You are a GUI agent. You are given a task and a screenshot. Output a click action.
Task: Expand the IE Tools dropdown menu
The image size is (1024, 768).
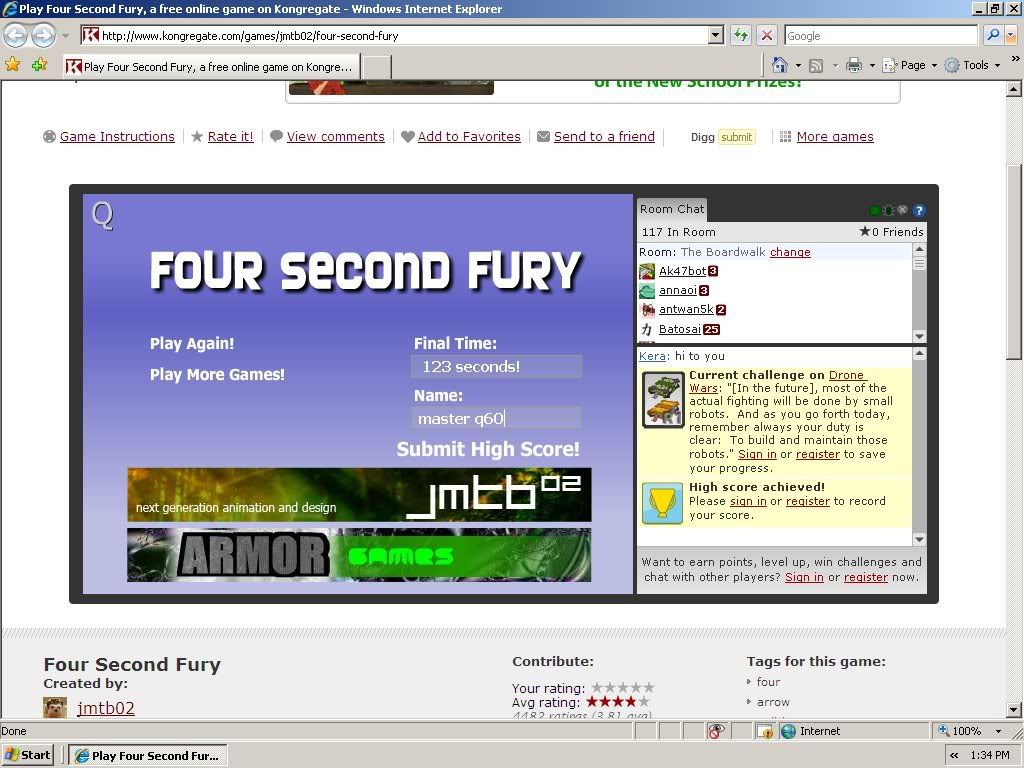[x=974, y=65]
